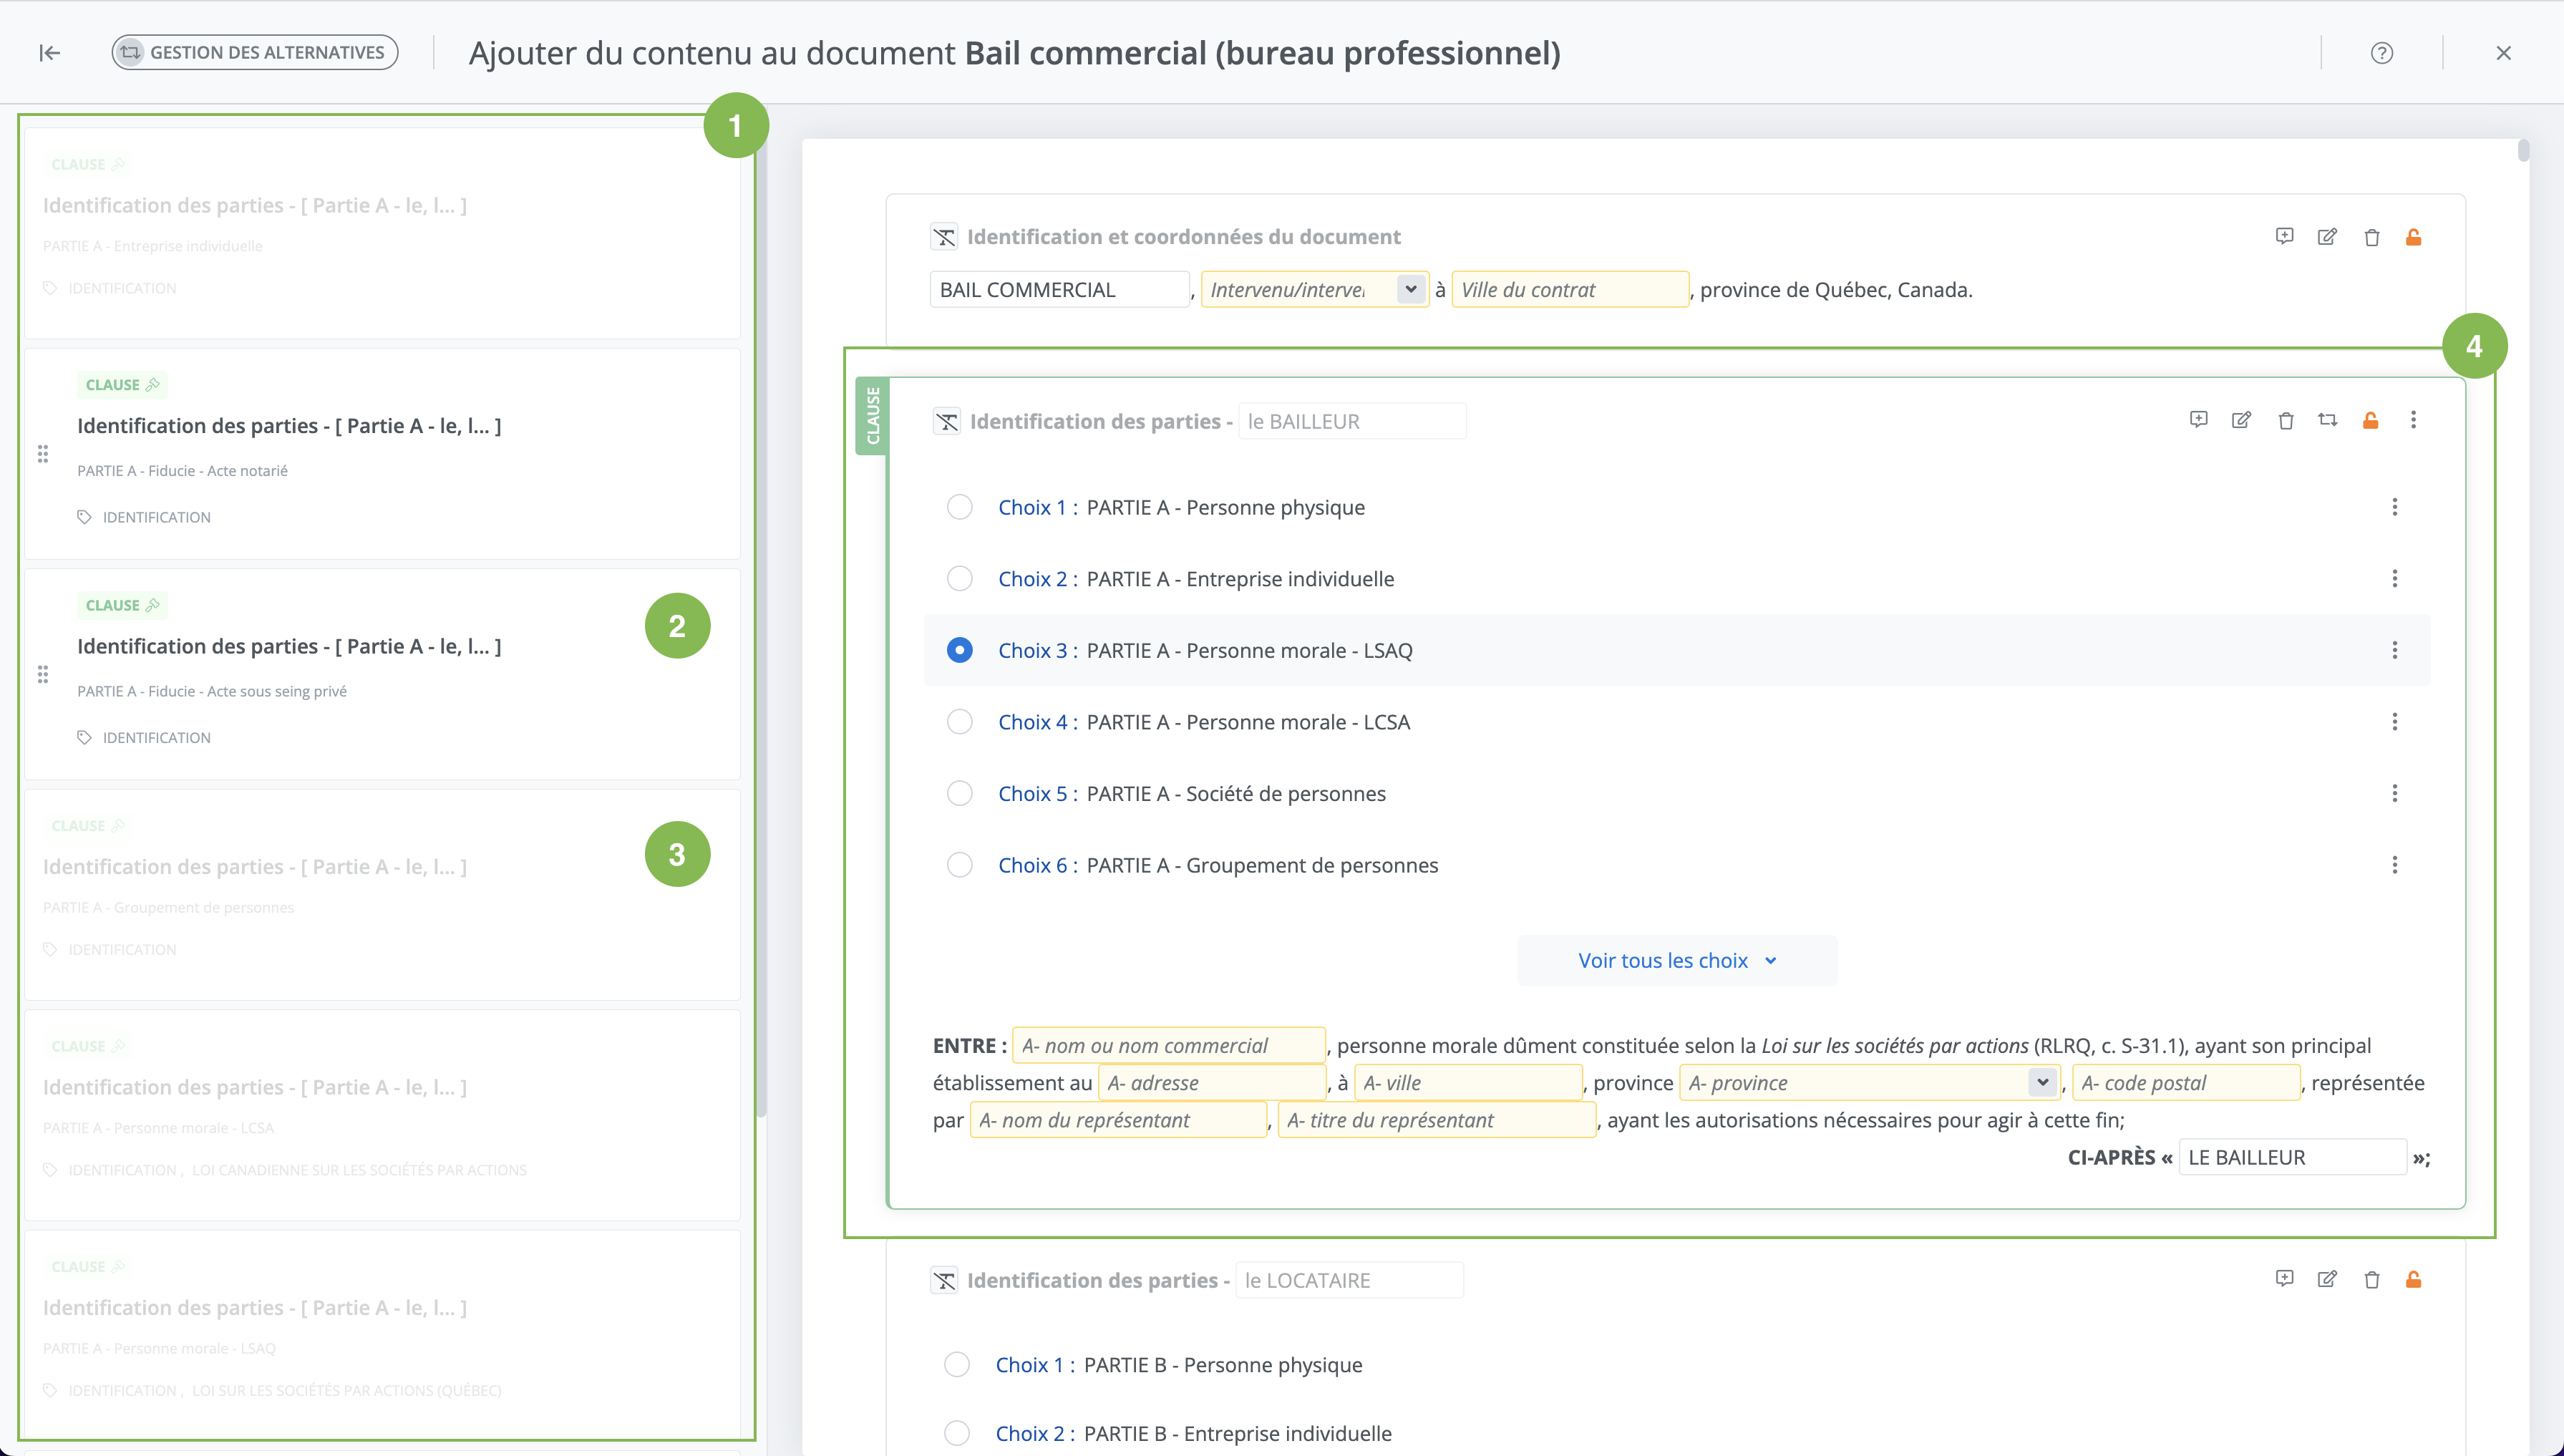The image size is (2564, 1456).
Task: Click the collapse panel arrow icon
Action: tap(49, 53)
